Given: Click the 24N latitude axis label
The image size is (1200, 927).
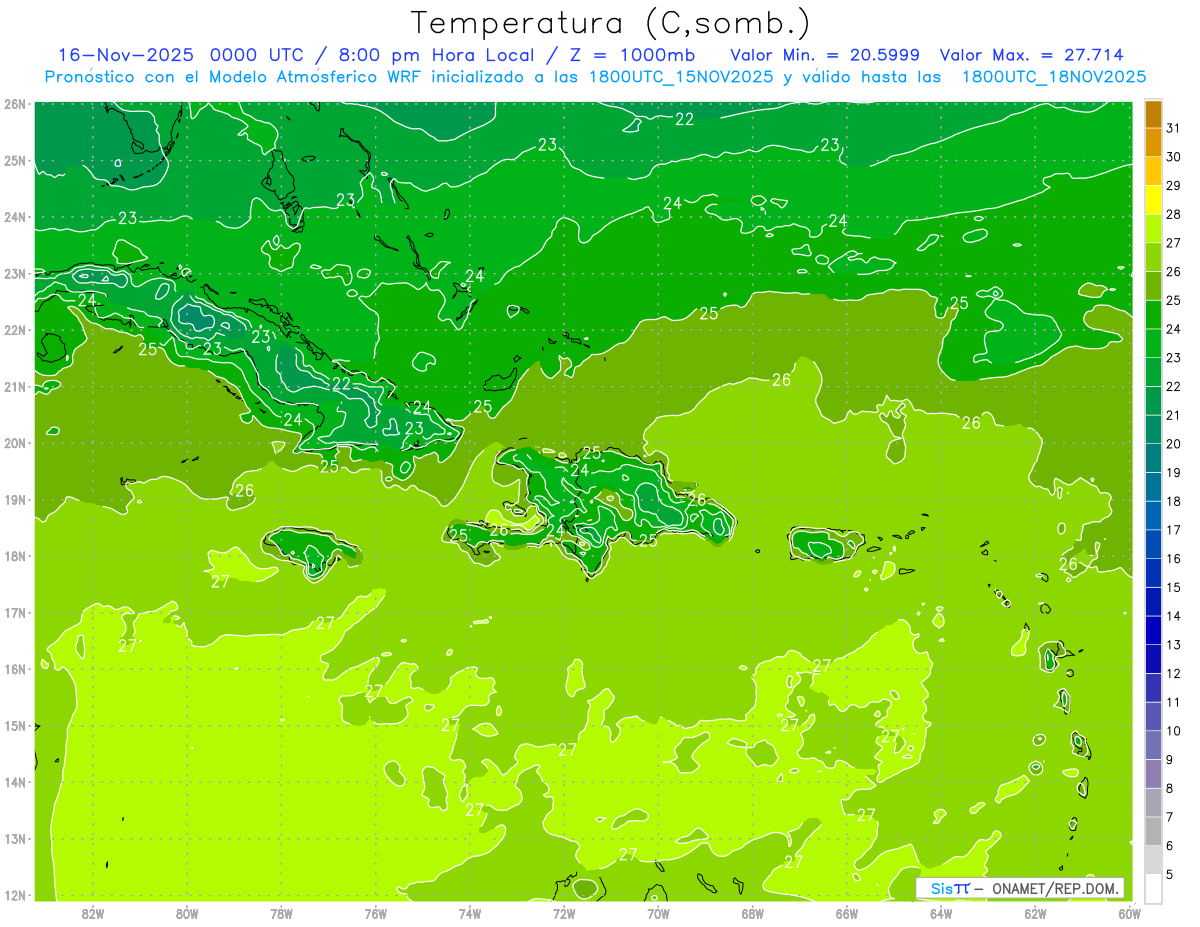Looking at the screenshot, I should (15, 217).
